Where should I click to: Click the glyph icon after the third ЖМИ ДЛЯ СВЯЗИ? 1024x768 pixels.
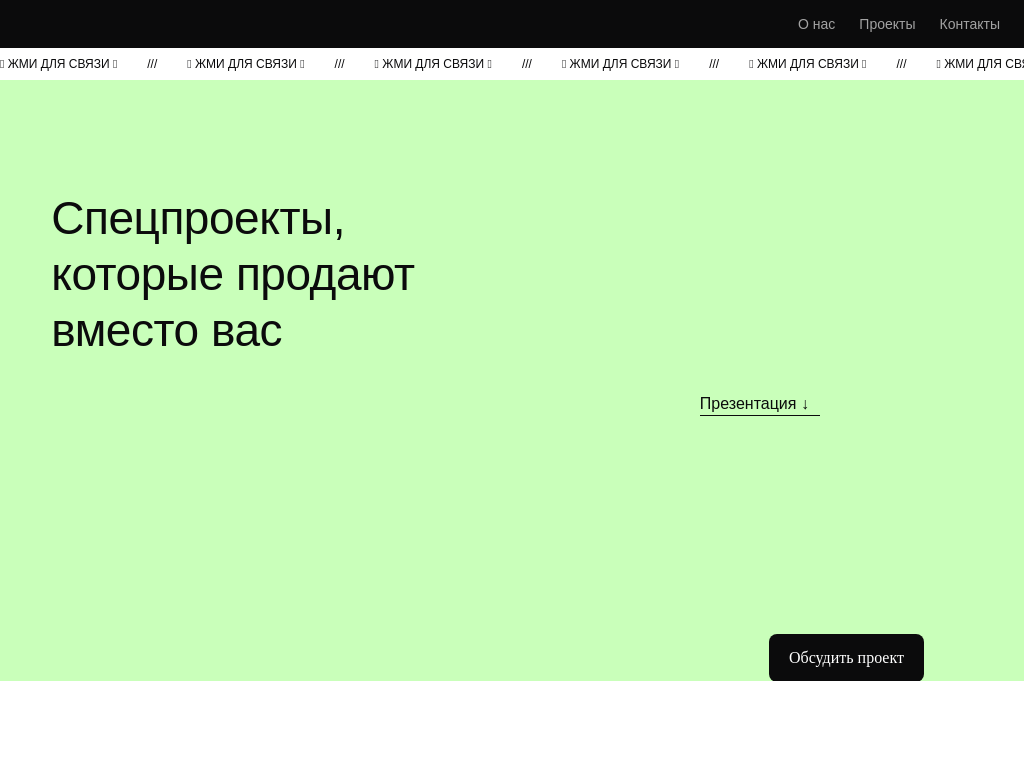coord(490,64)
